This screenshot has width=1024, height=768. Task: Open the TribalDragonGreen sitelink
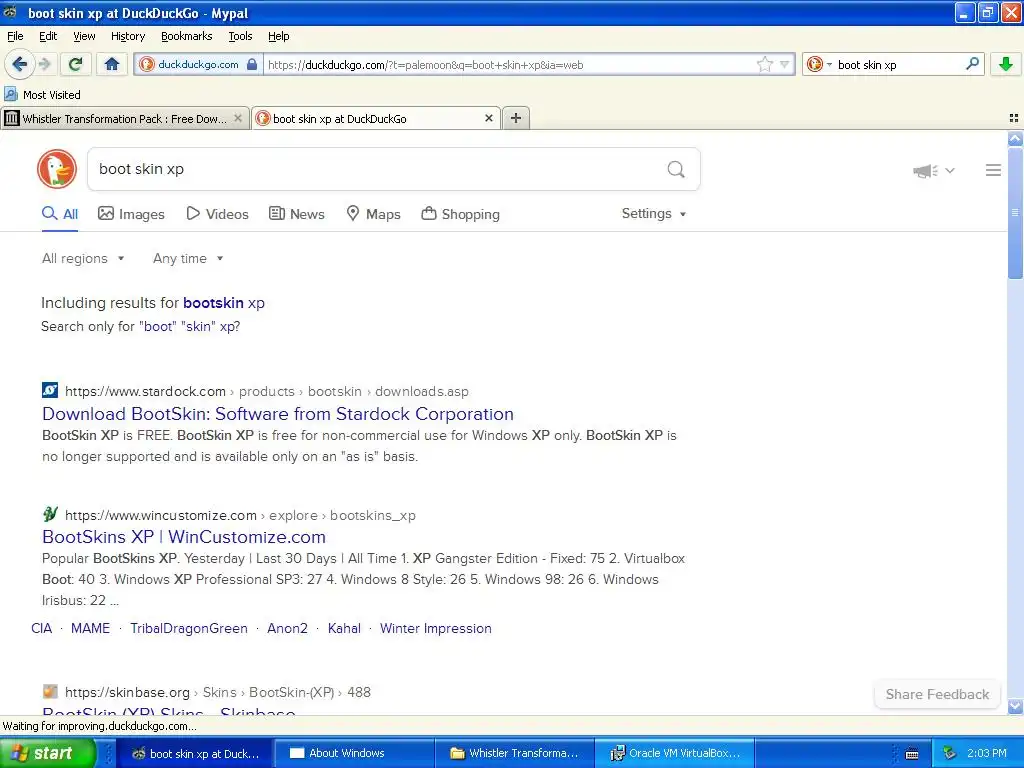pos(189,628)
